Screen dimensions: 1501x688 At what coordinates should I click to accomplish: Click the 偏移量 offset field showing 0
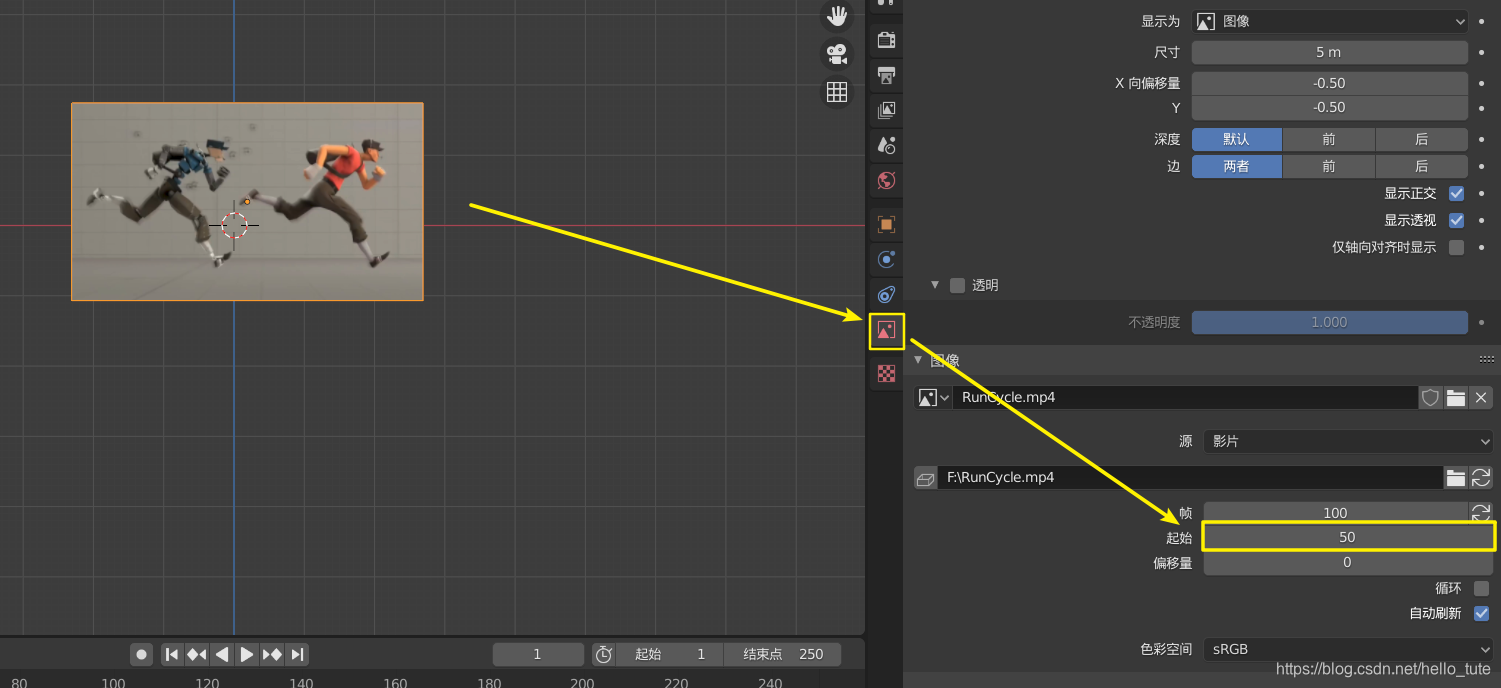(1348, 562)
